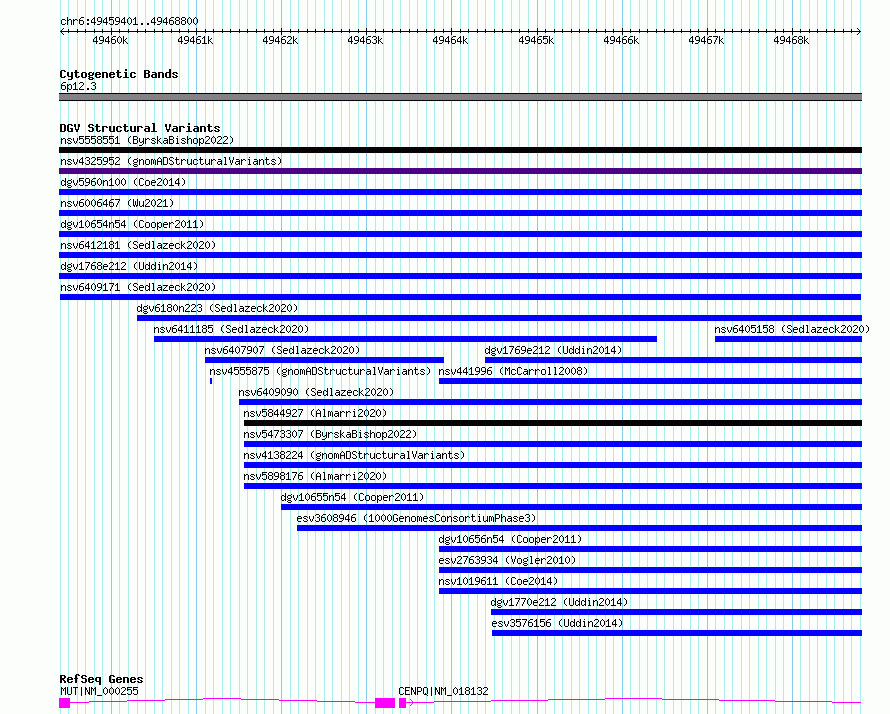The height and width of the screenshot is (714, 890).
Task: Click esv3576156 (Uddin2014) label
Action: click(557, 623)
